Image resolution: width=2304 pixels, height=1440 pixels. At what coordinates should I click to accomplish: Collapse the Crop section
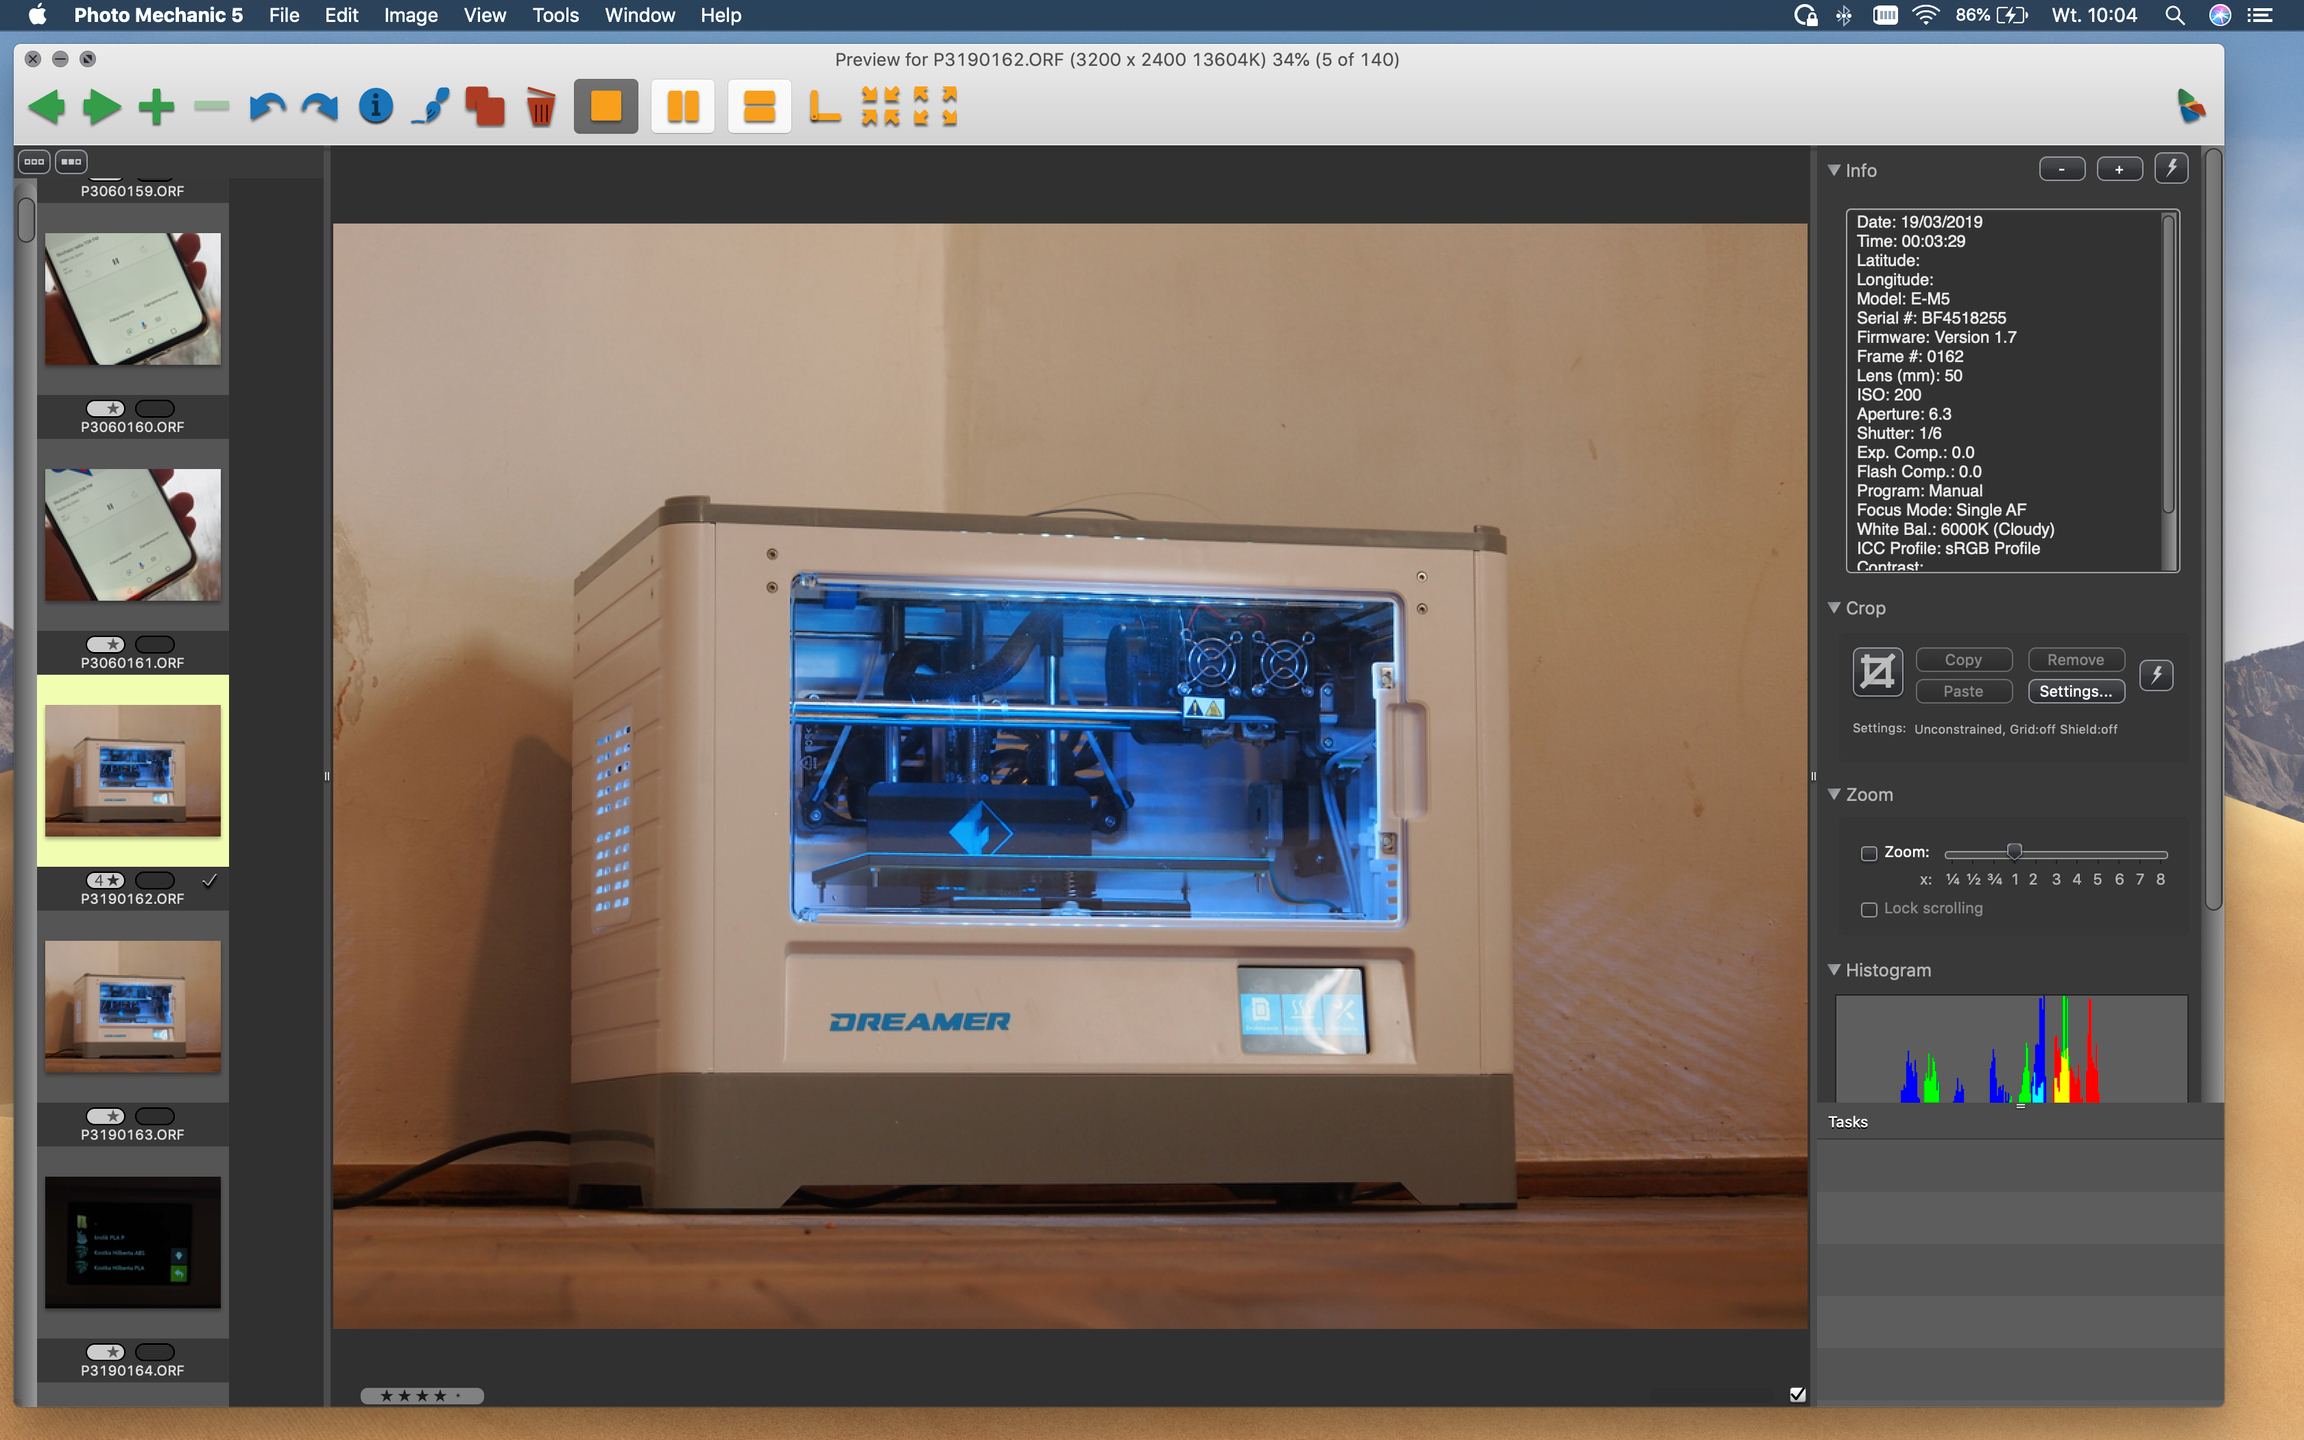[1834, 608]
